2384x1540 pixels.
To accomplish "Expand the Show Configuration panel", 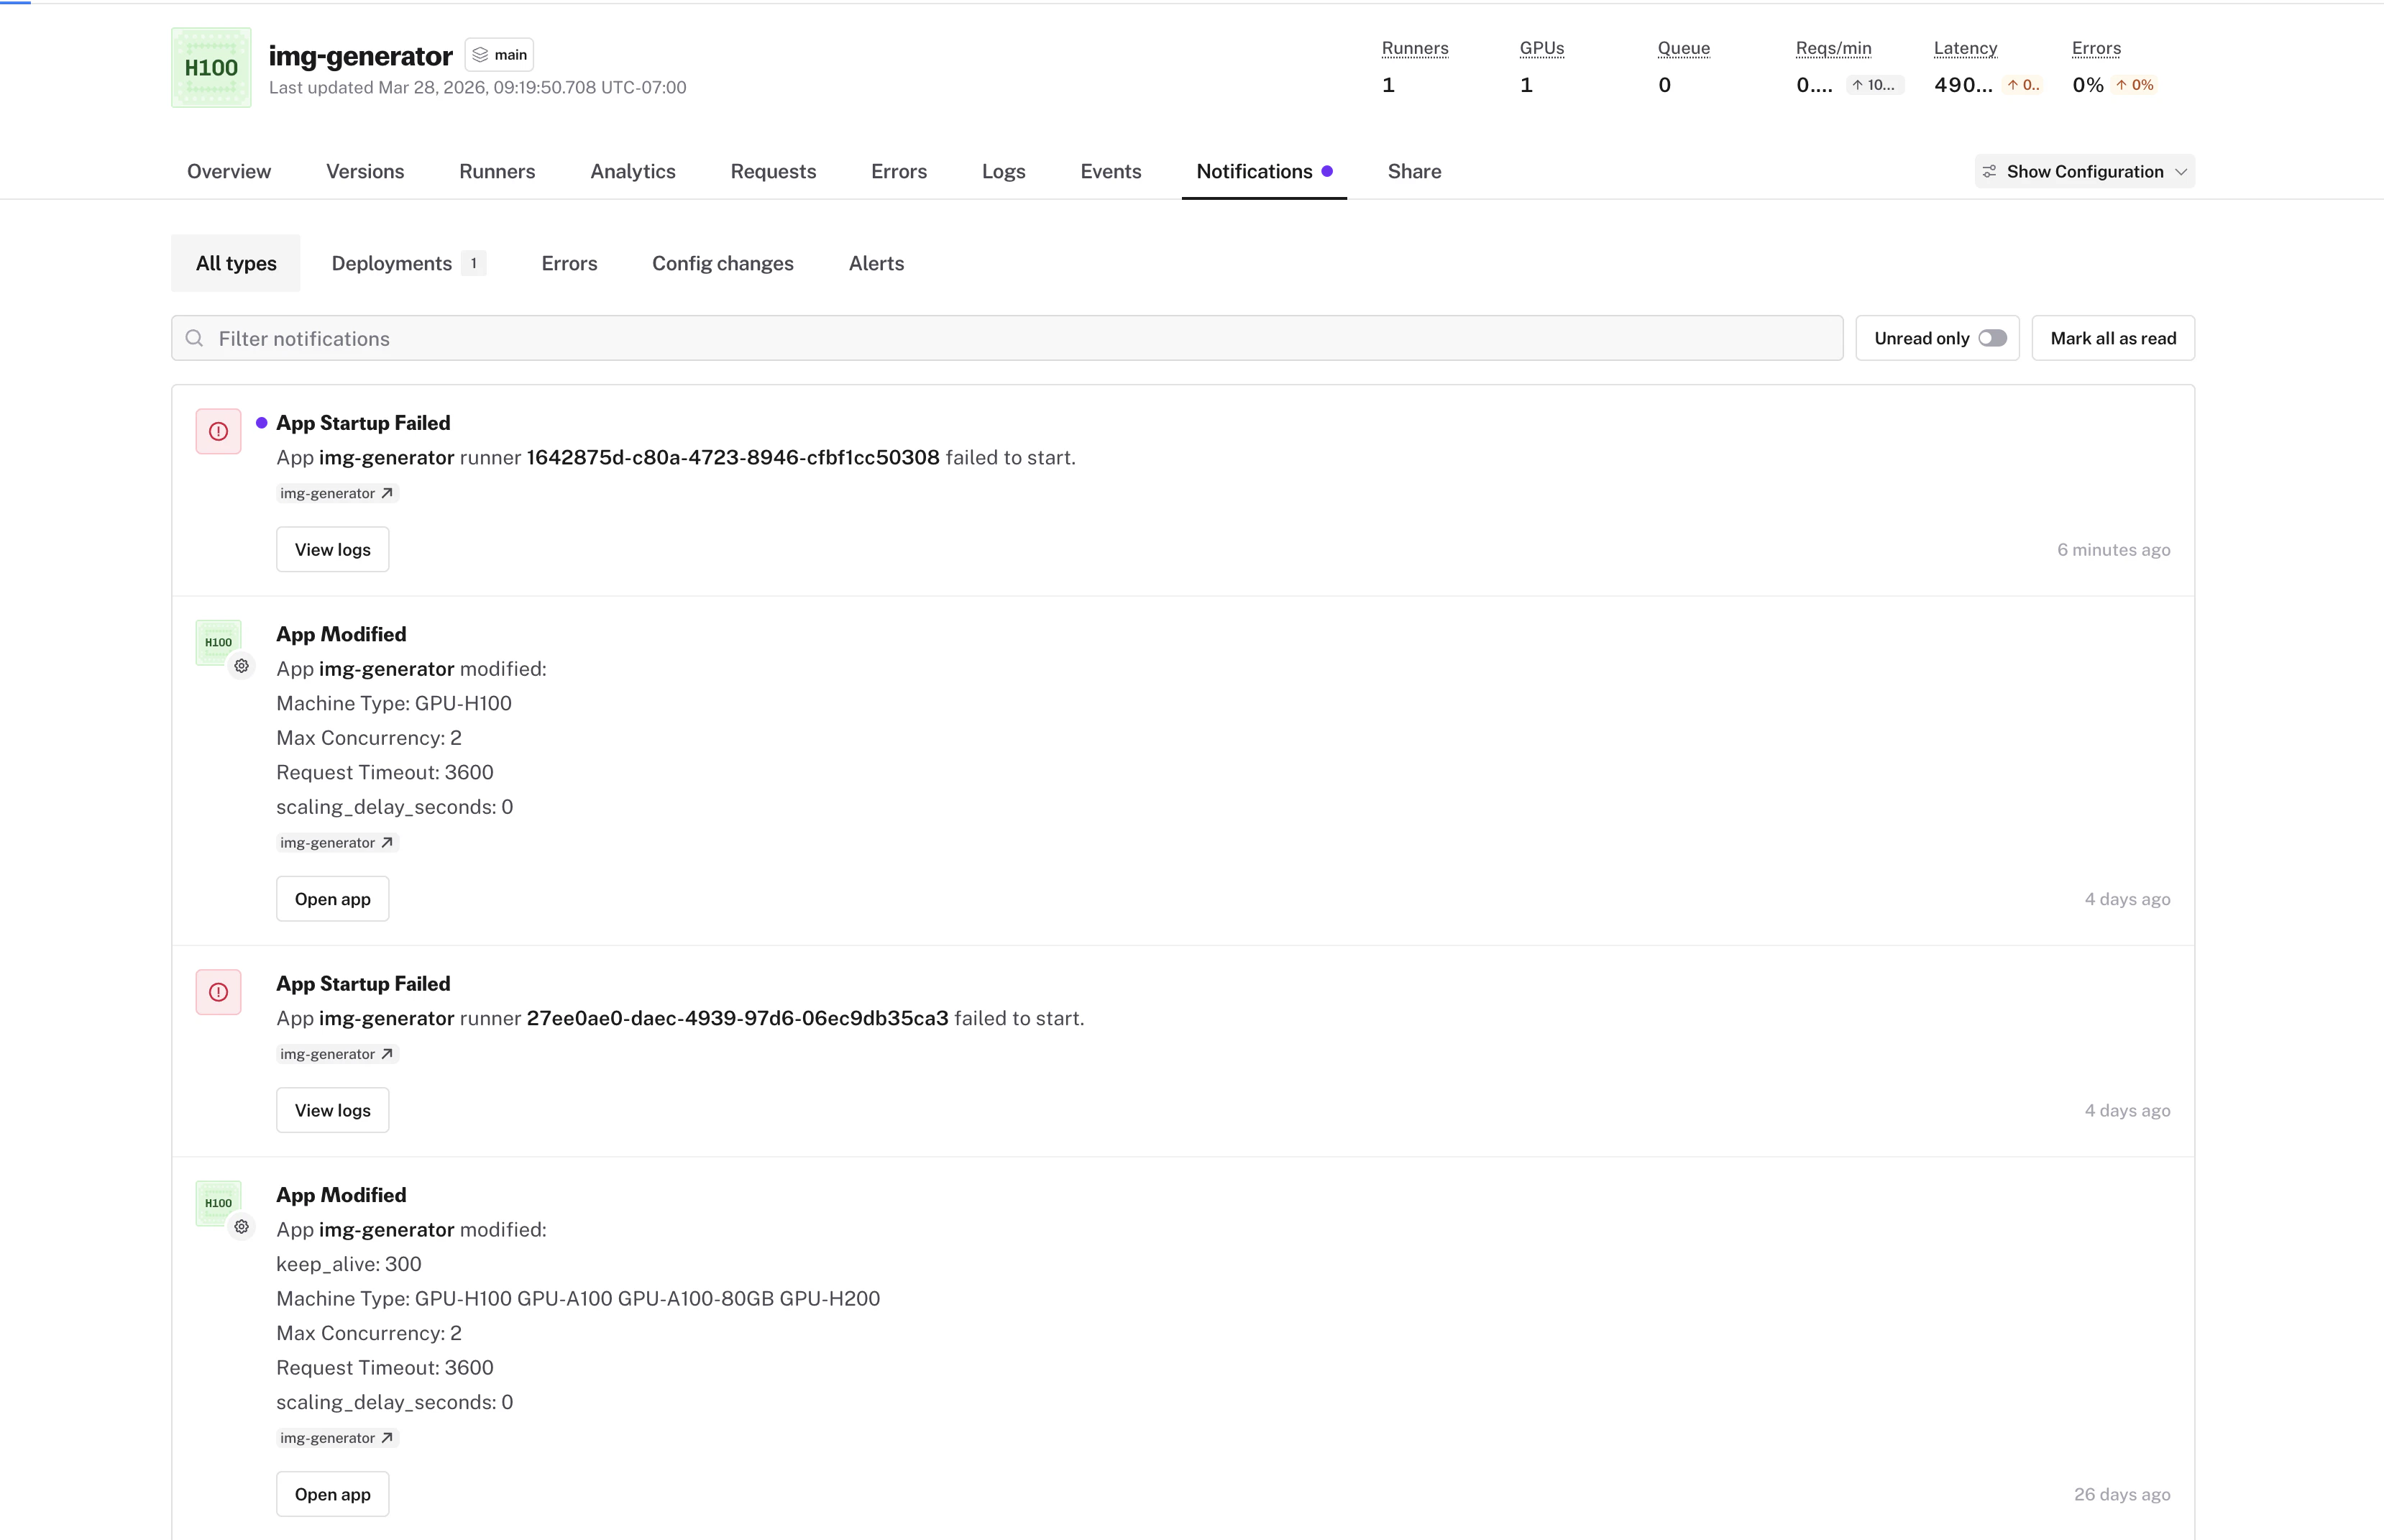I will pos(2085,171).
